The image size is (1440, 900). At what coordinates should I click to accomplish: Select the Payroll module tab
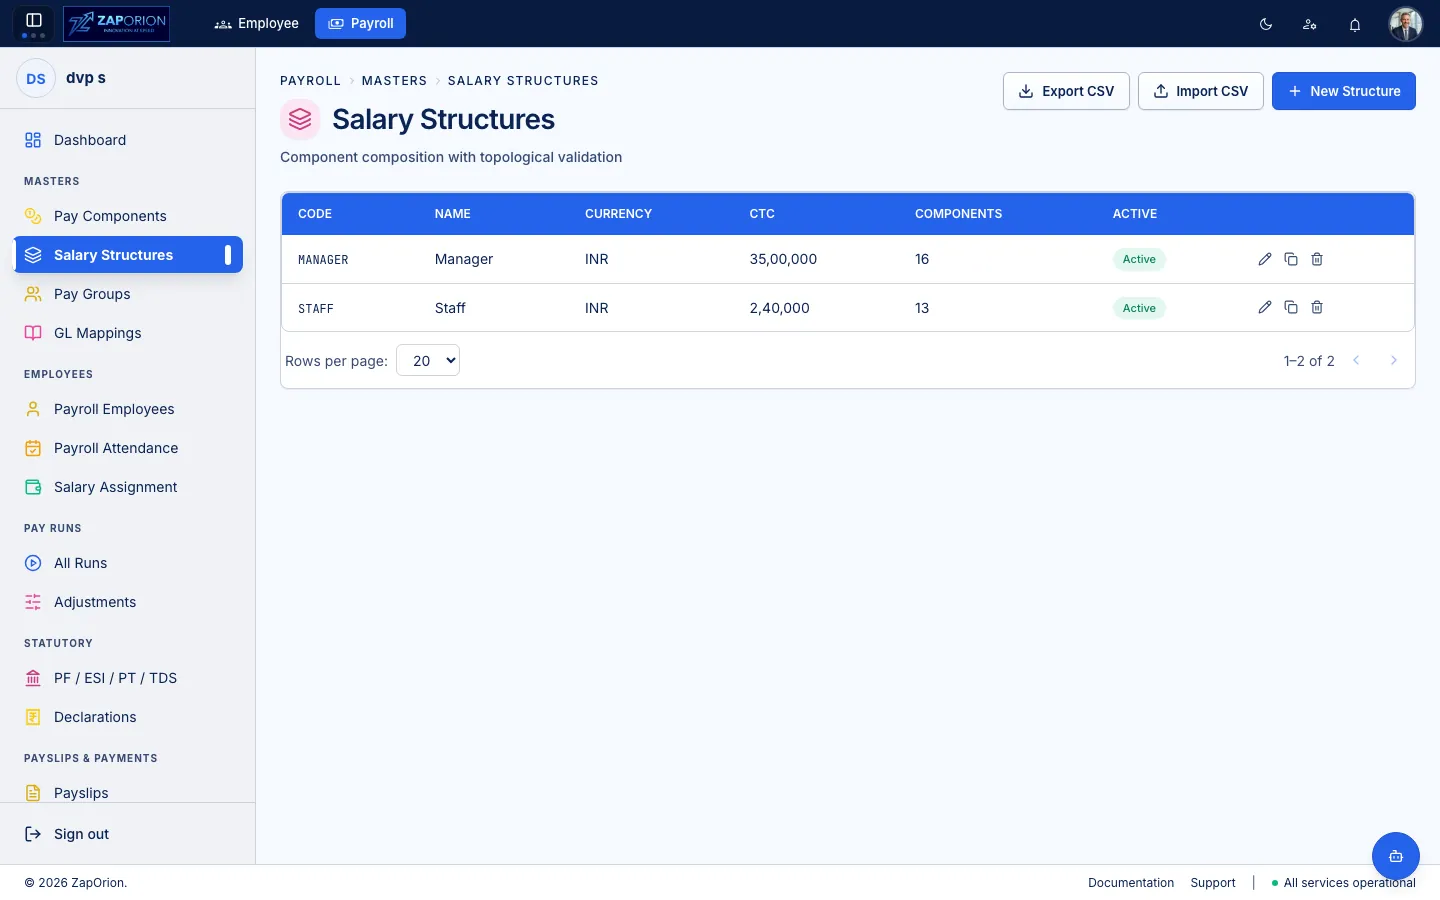pos(360,23)
